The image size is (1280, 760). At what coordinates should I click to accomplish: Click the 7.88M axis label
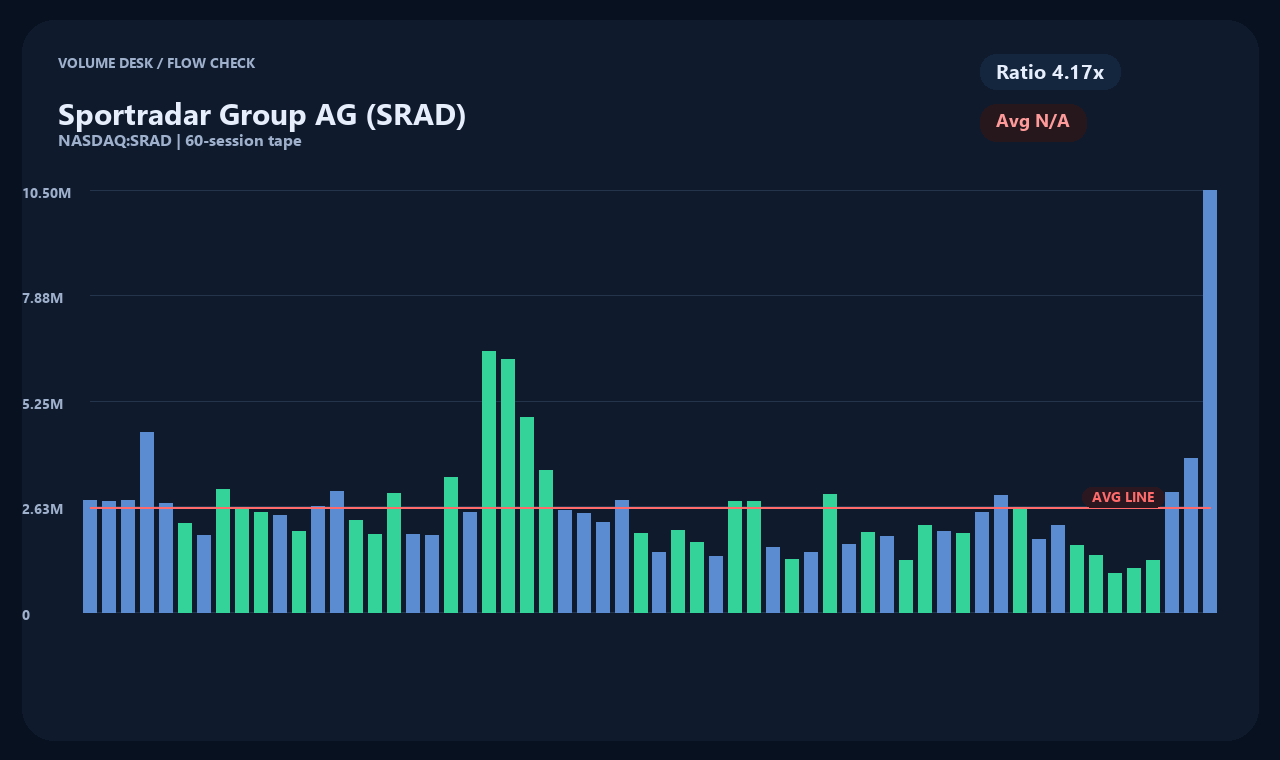point(43,298)
